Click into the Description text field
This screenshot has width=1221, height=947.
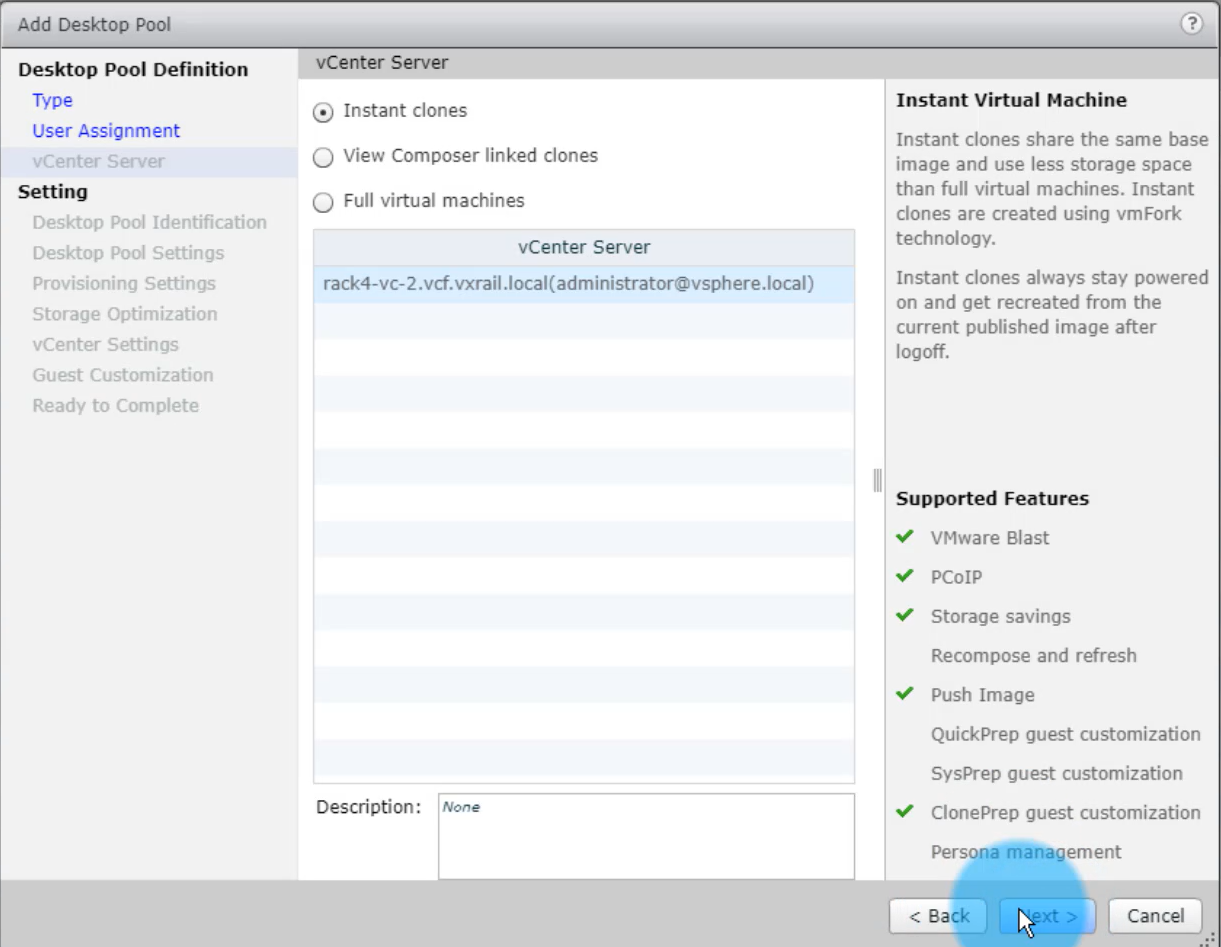pos(645,836)
